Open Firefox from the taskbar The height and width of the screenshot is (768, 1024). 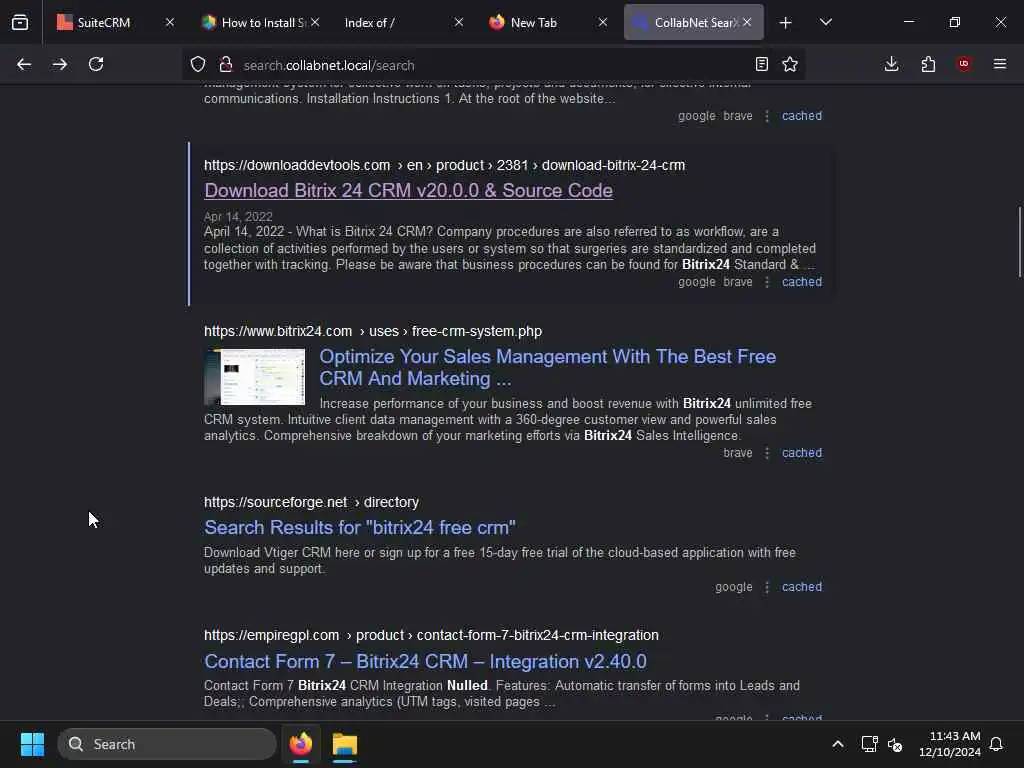tap(301, 744)
